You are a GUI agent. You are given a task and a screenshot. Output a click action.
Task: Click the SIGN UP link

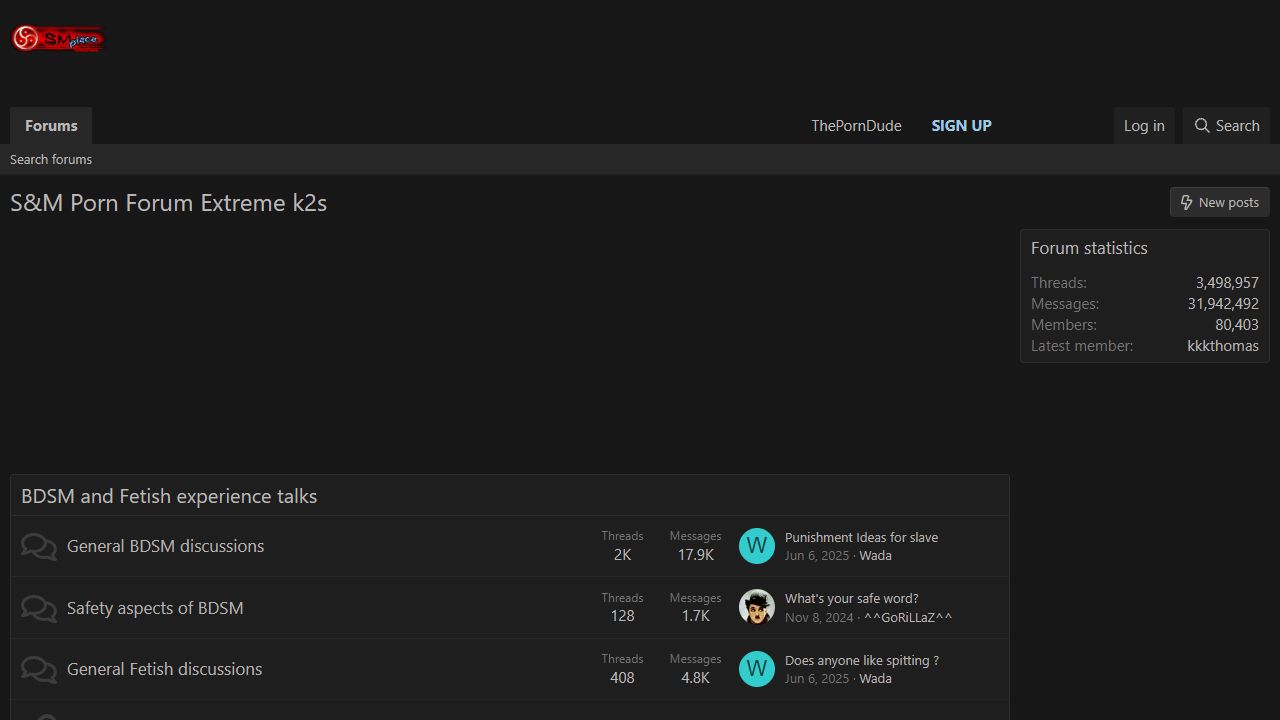tap(961, 126)
